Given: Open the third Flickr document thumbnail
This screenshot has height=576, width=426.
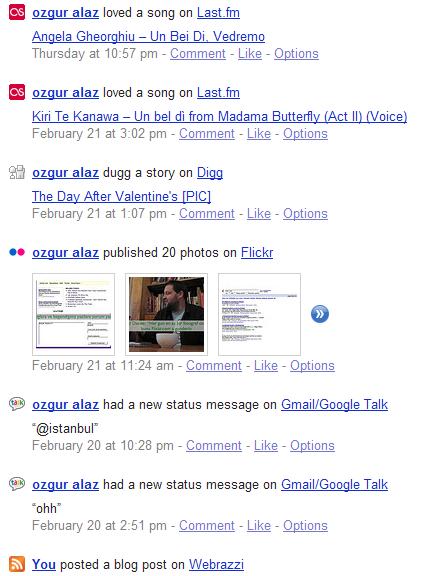Looking at the screenshot, I should tap(259, 314).
